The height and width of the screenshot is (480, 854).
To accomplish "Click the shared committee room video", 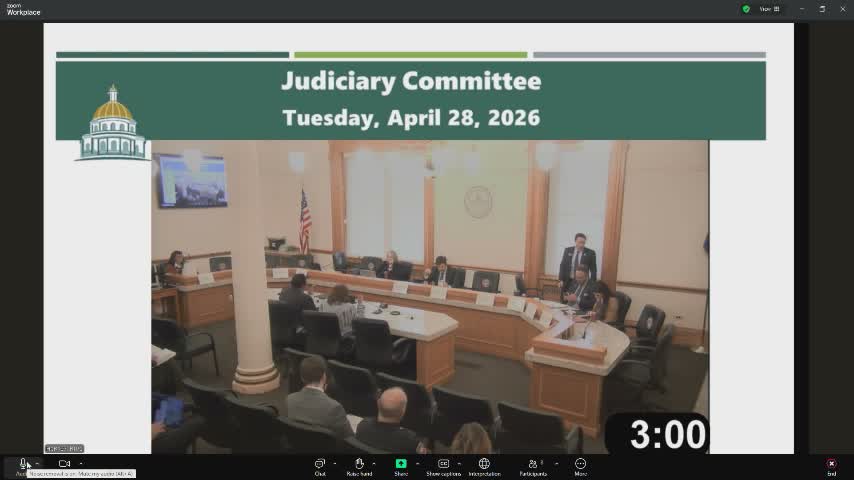I will pyautogui.click(x=430, y=297).
